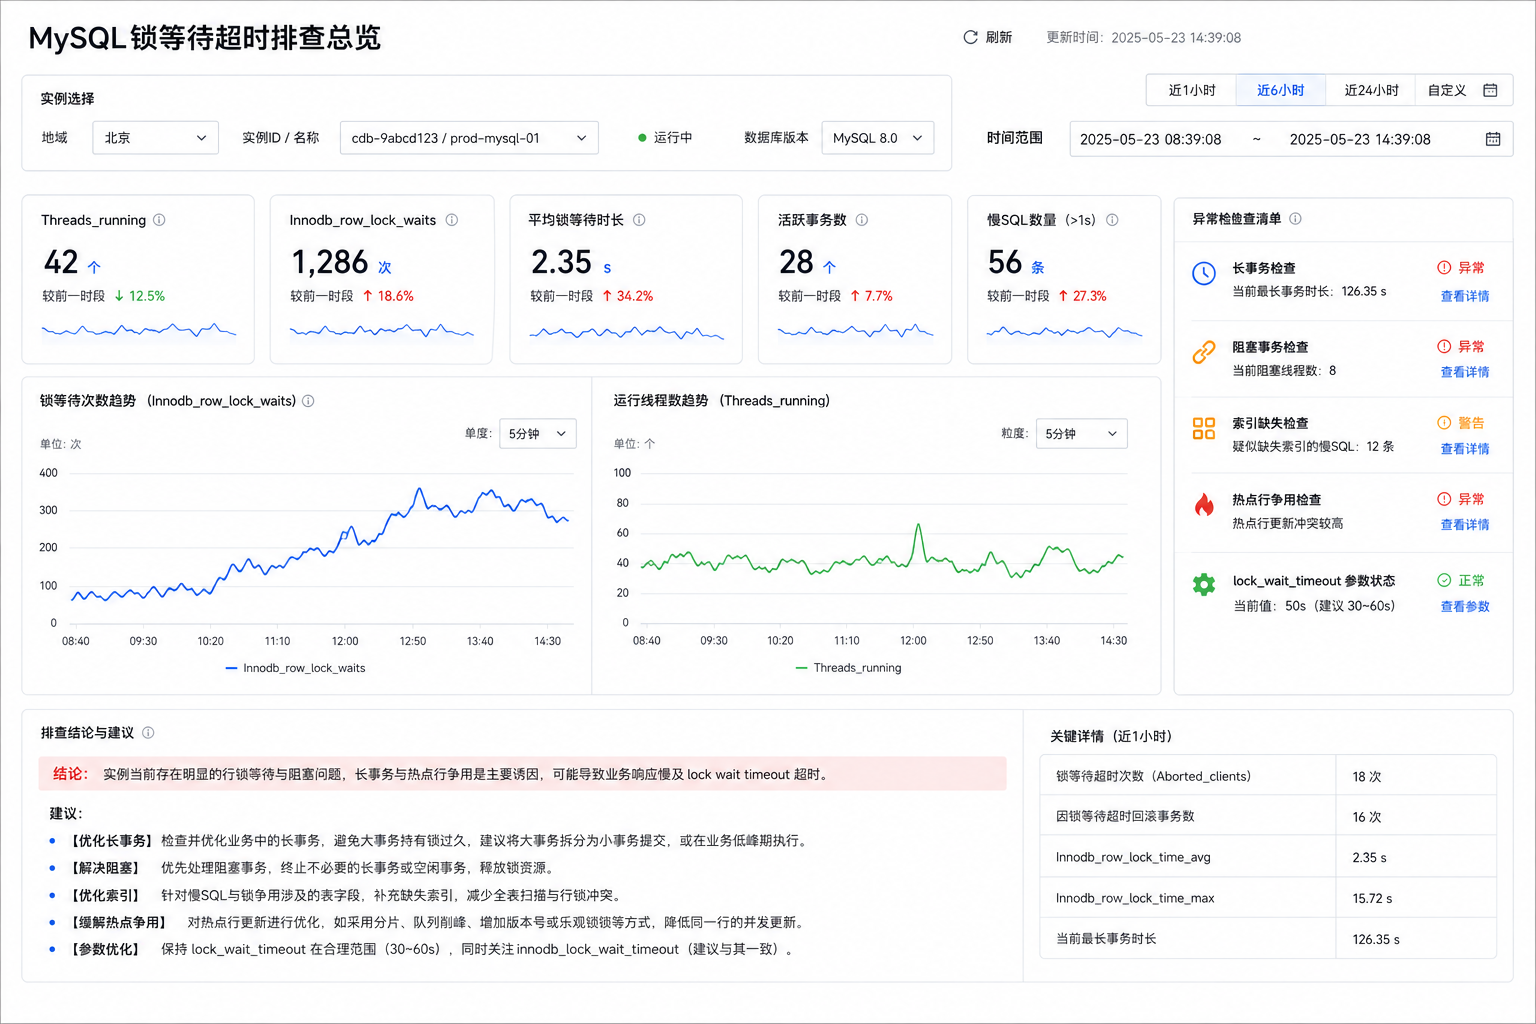Image resolution: width=1536 pixels, height=1024 pixels.
Task: Click info icon beside 排查结论与建议
Action: 148,733
